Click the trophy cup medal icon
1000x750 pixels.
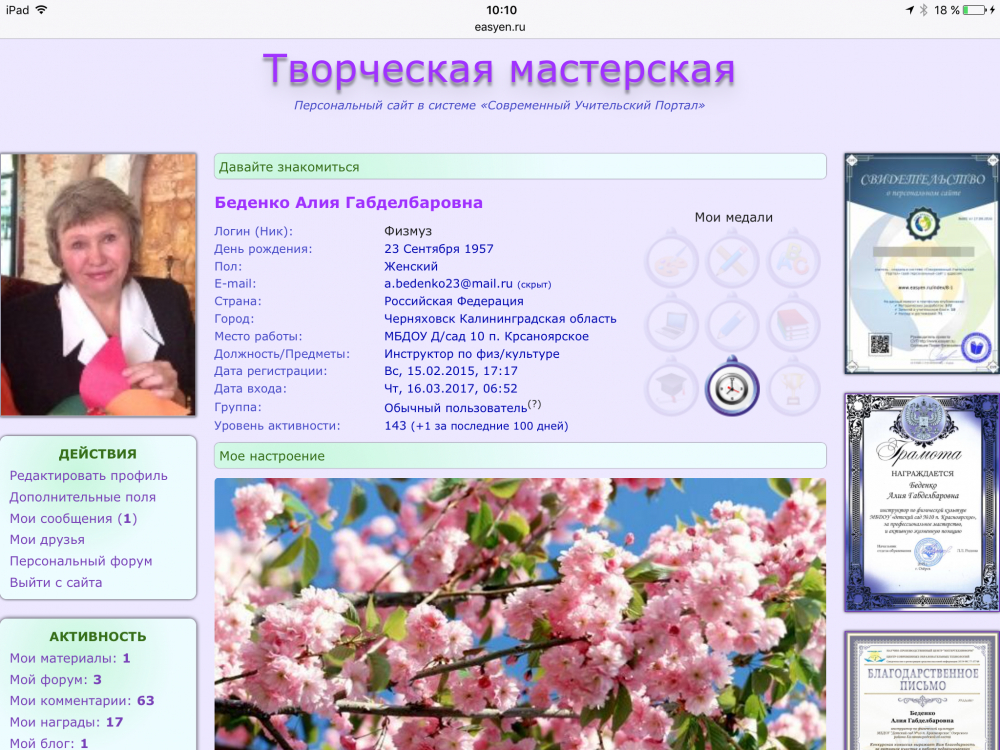(x=793, y=386)
